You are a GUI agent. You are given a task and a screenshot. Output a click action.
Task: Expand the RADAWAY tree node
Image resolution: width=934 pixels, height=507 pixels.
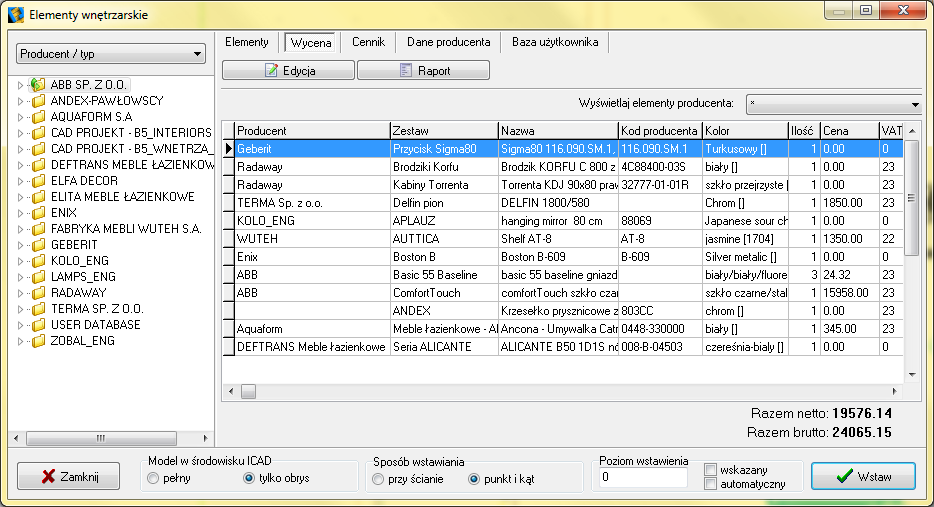point(20,294)
